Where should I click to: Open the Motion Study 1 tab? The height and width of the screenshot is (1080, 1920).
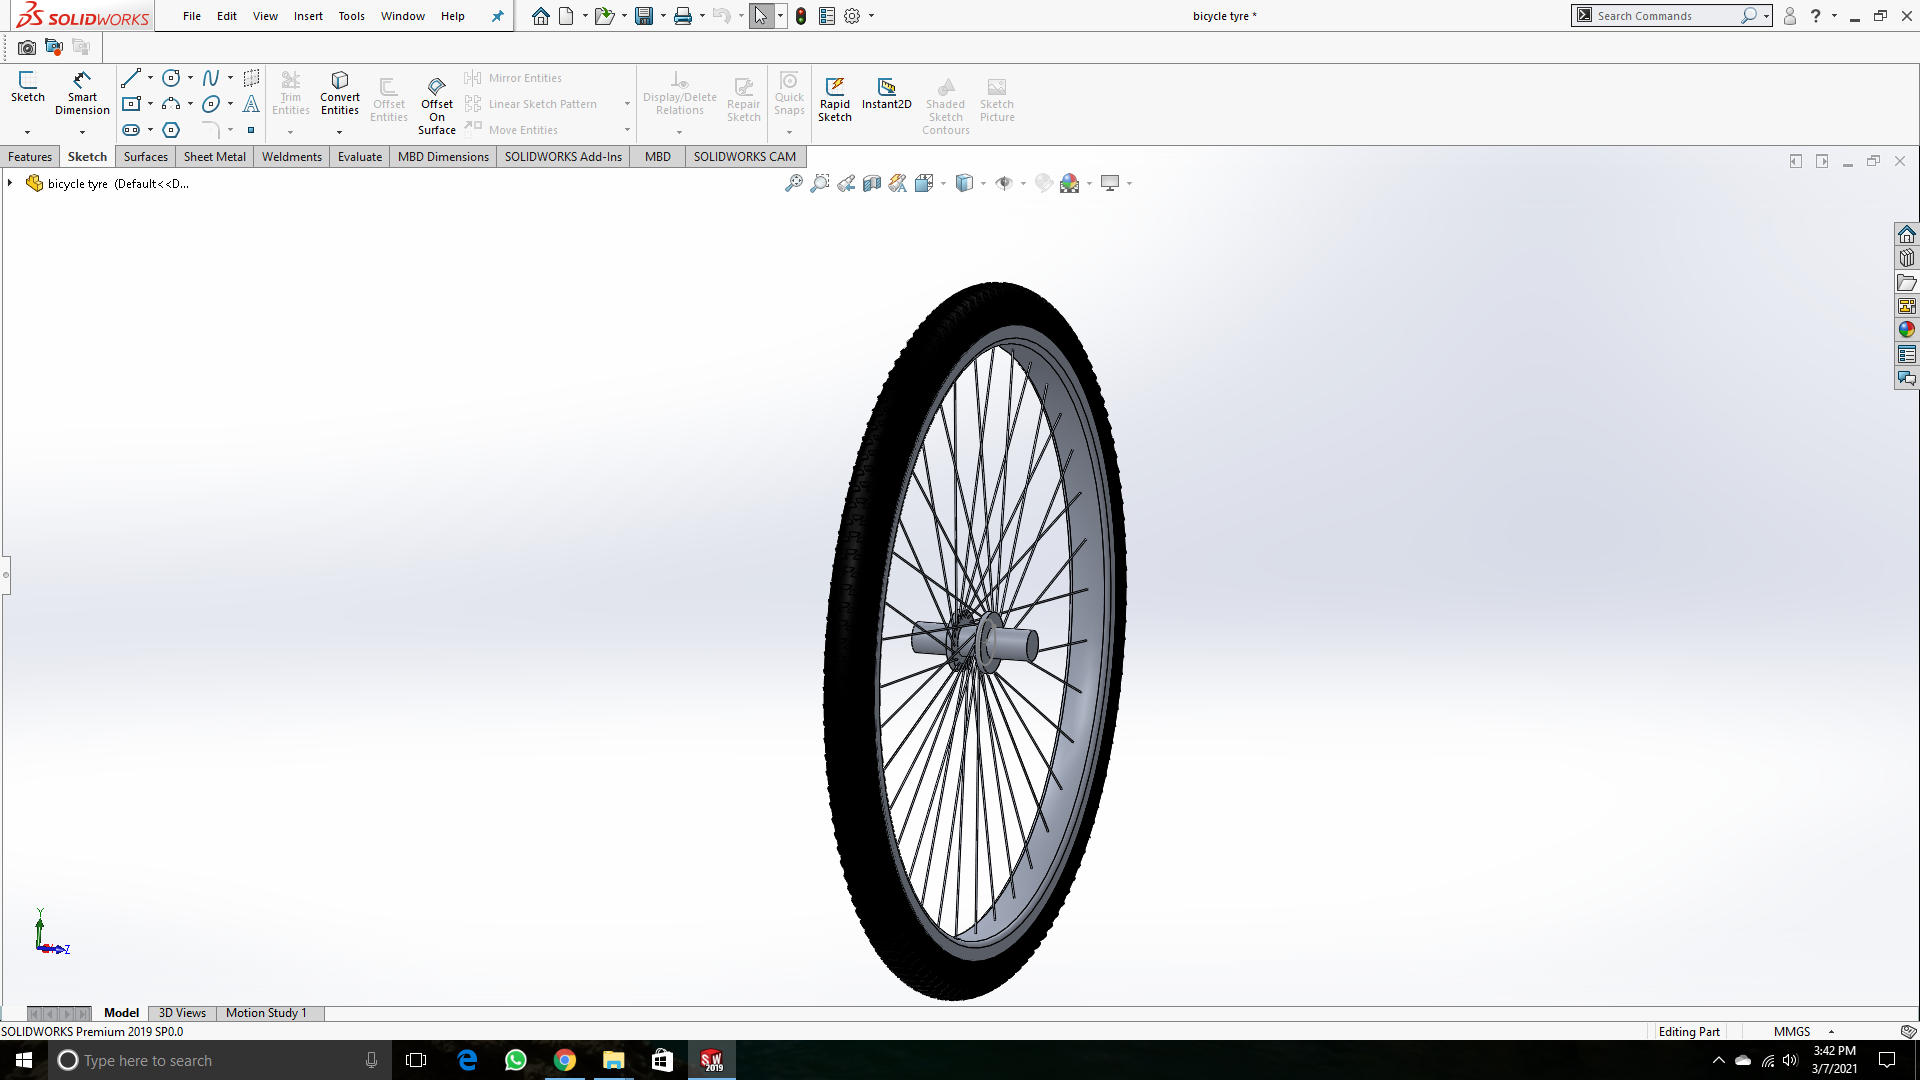tap(266, 1013)
